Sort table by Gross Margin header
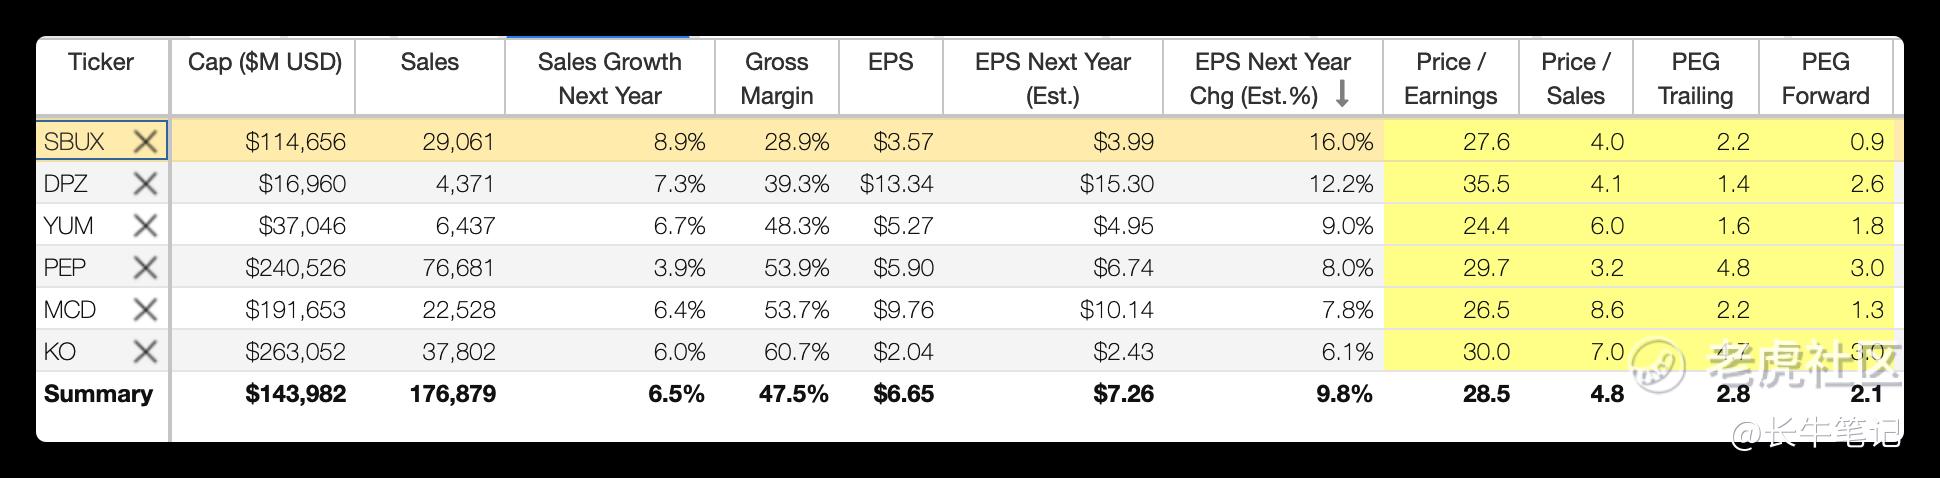This screenshot has height=478, width=1940. (777, 78)
